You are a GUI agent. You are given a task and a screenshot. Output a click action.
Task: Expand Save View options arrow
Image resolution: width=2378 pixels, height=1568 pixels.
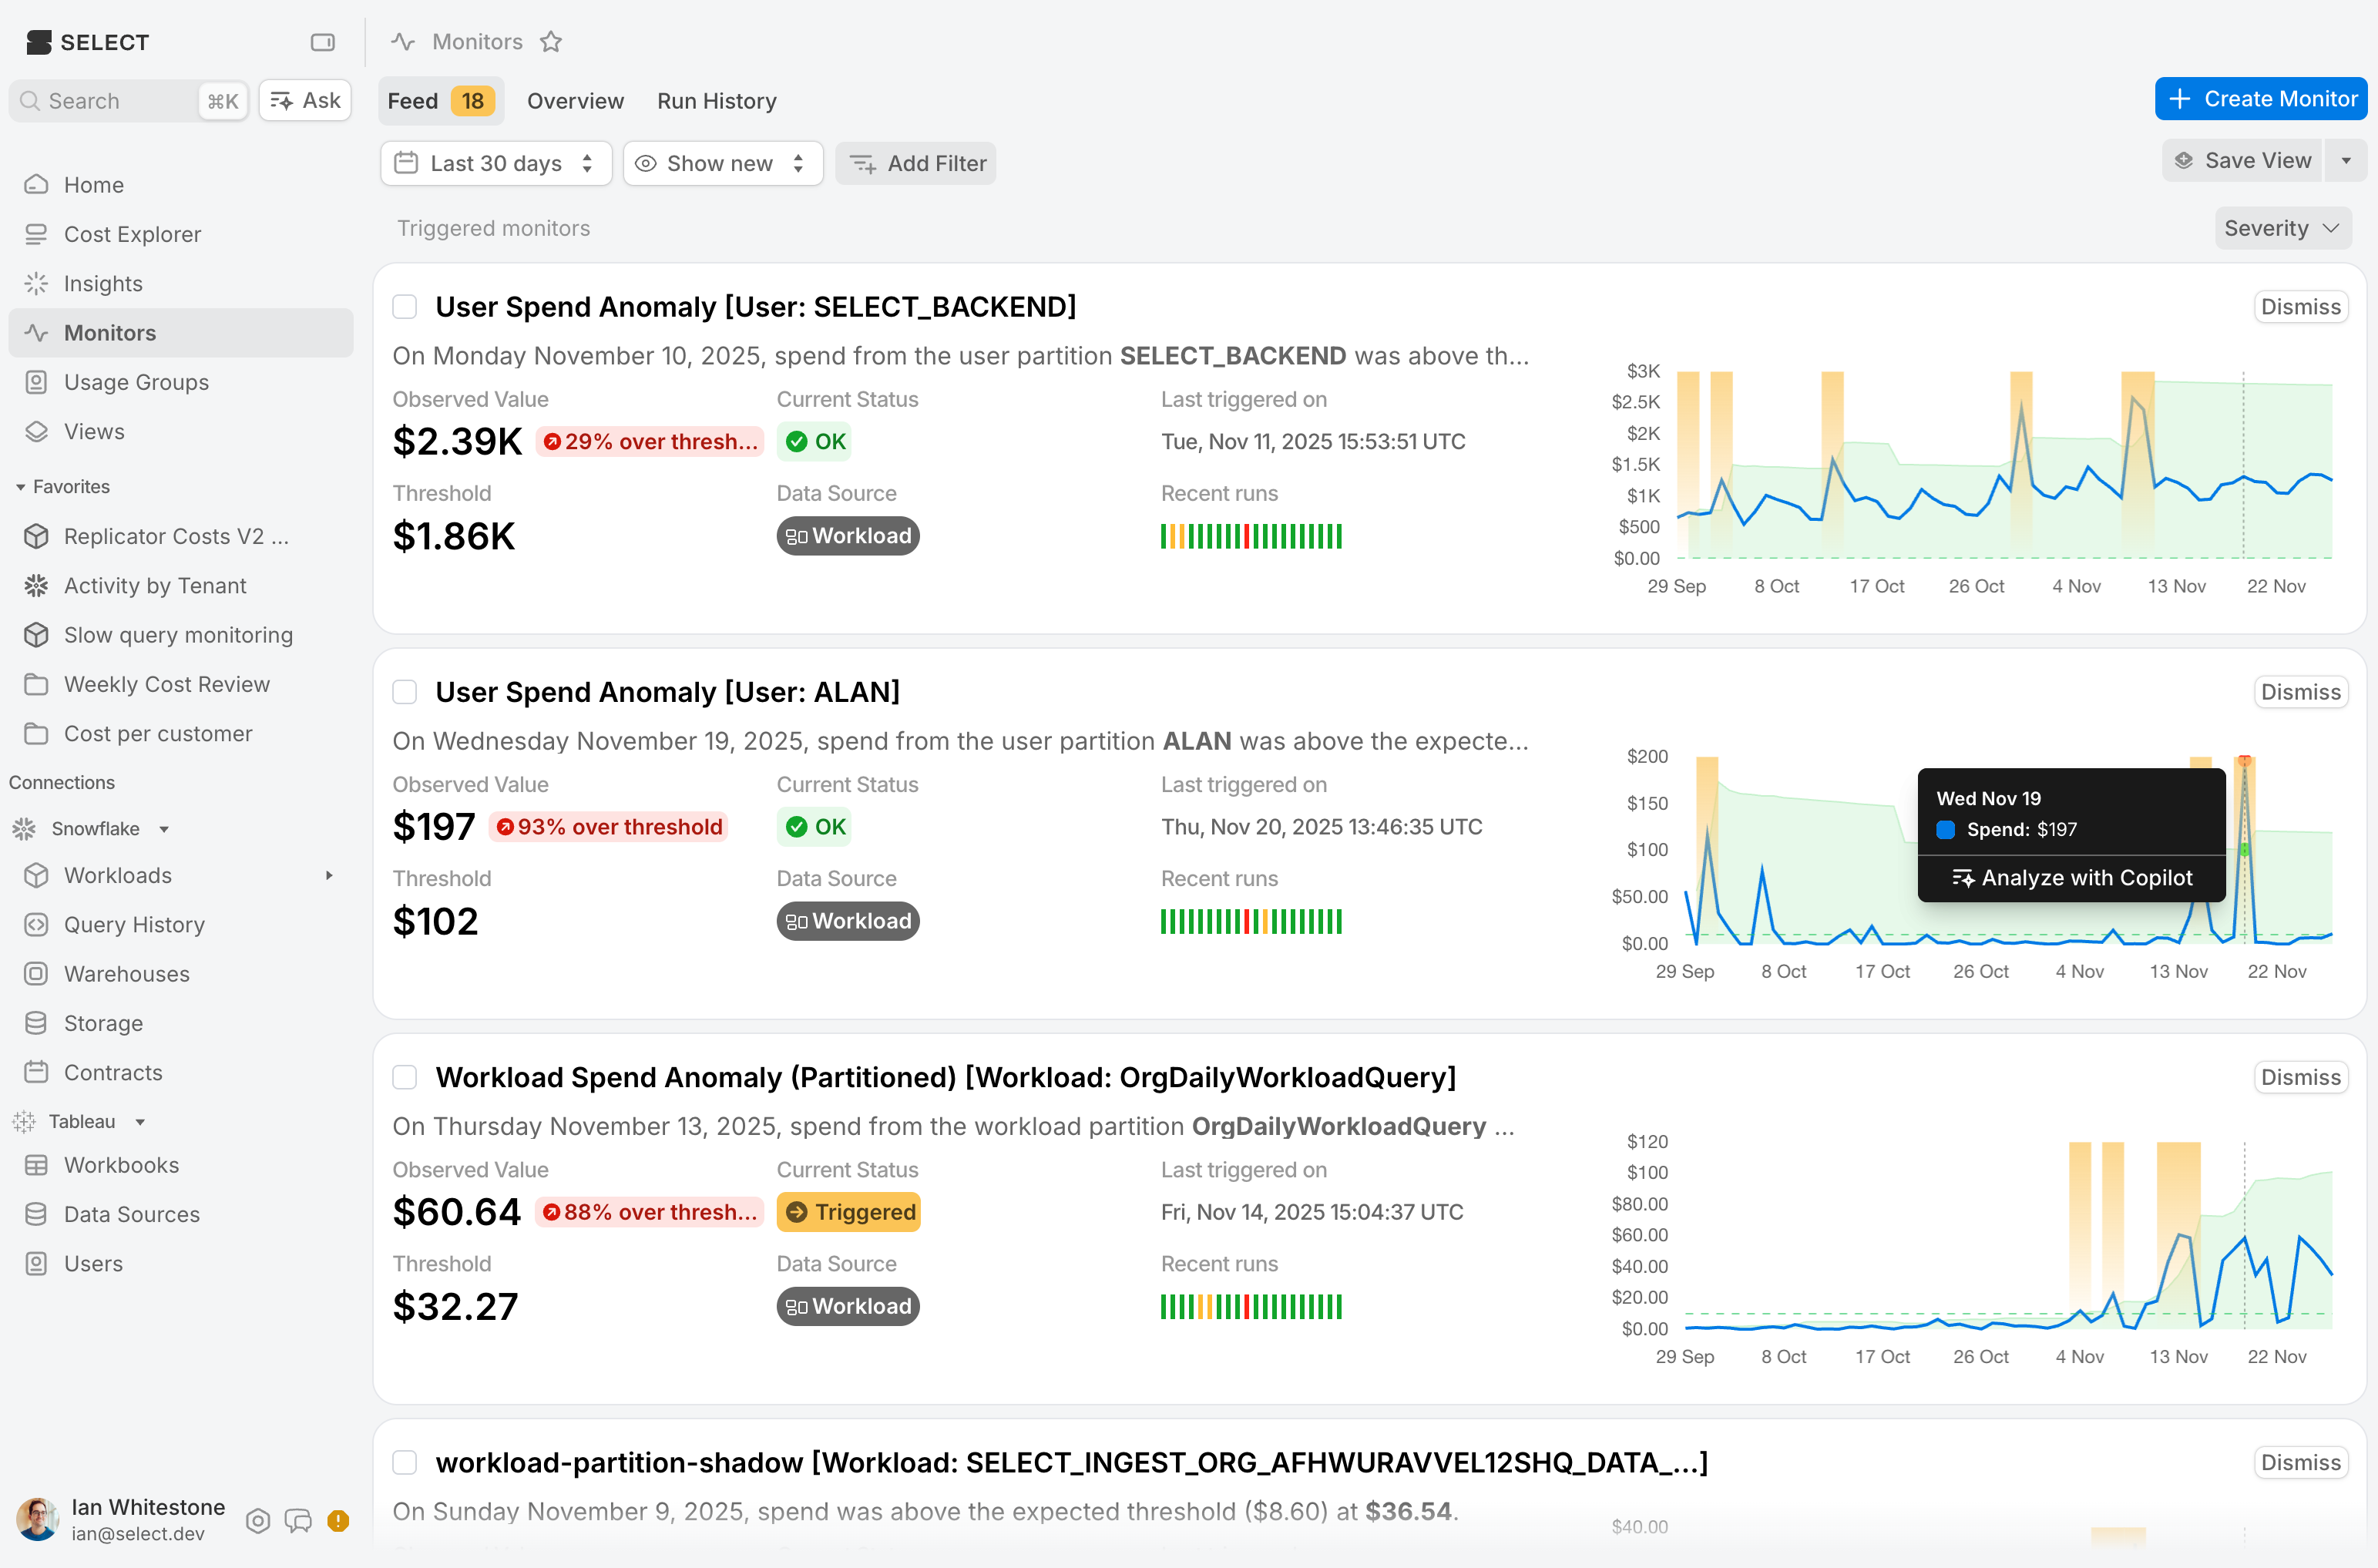[x=2346, y=161]
